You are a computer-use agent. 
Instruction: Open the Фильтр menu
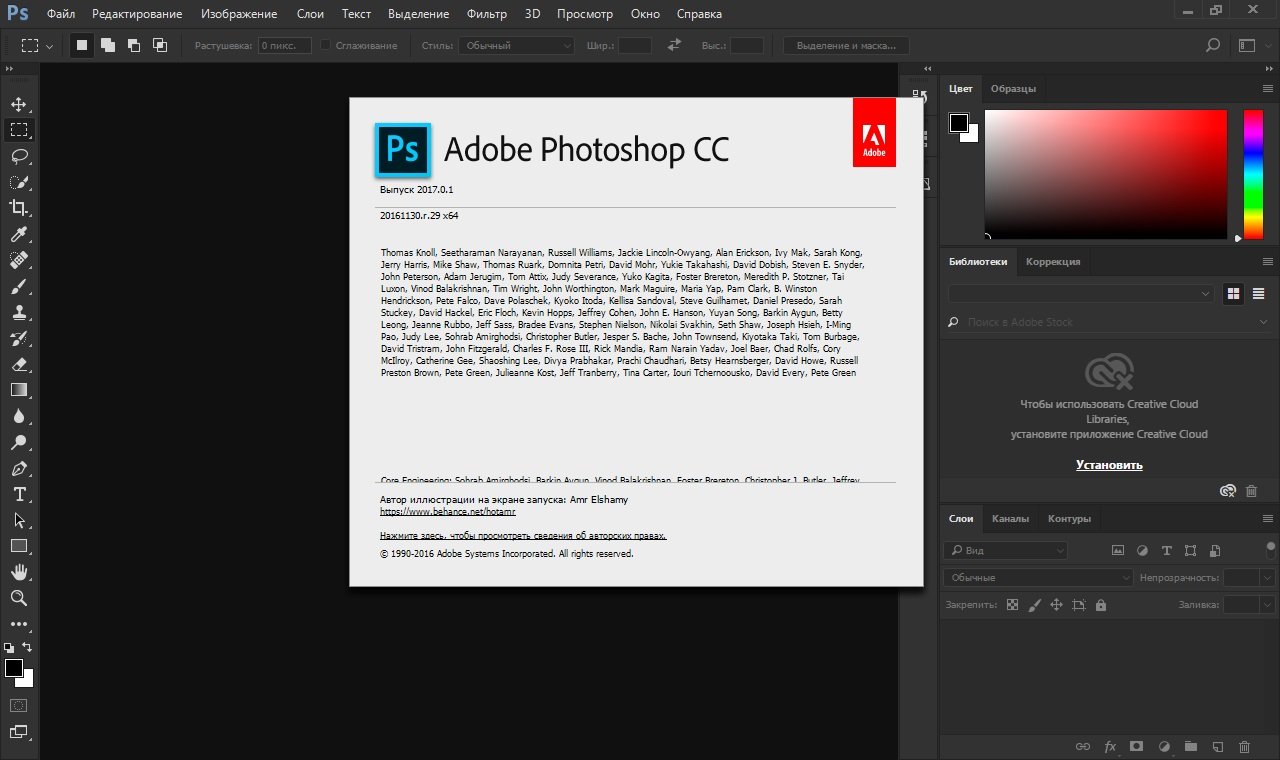tap(486, 14)
